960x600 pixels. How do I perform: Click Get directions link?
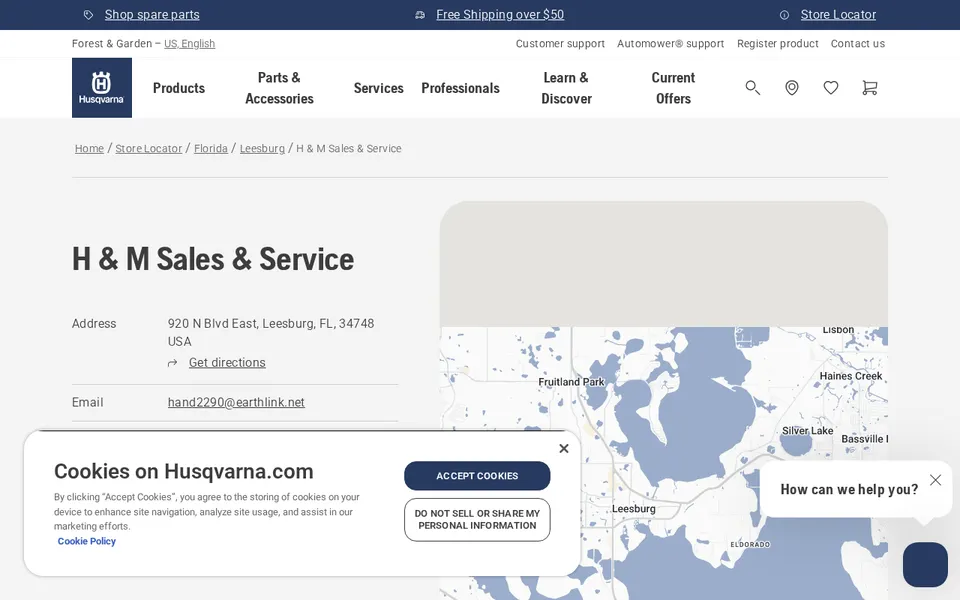[x=227, y=362]
